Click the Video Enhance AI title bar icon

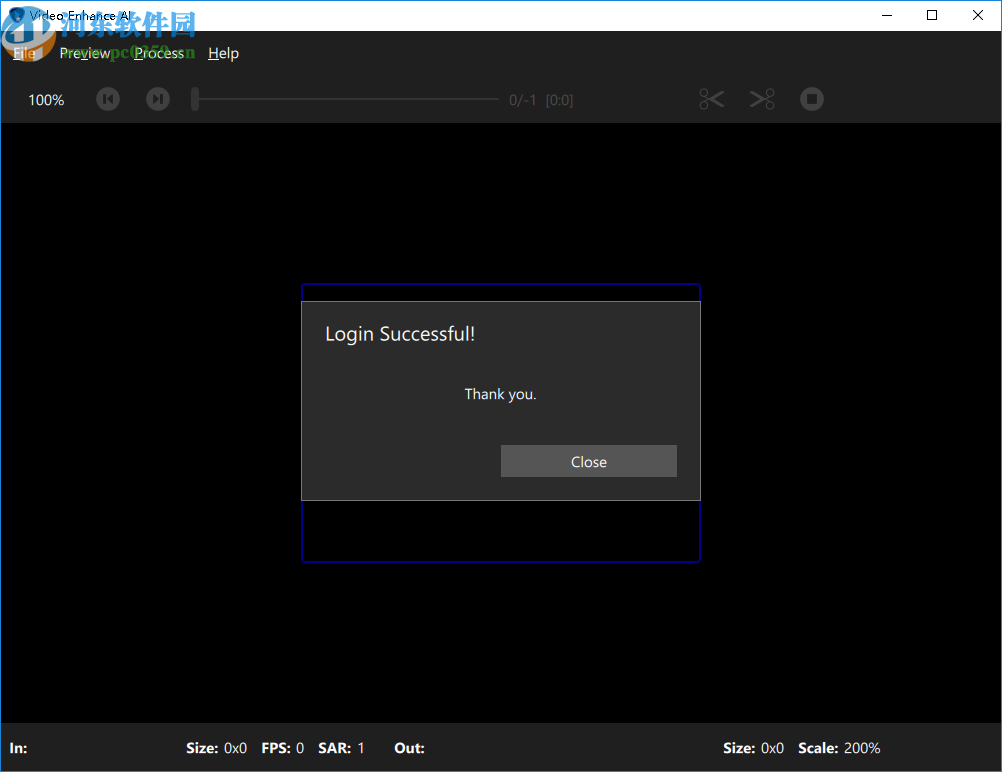15,16
